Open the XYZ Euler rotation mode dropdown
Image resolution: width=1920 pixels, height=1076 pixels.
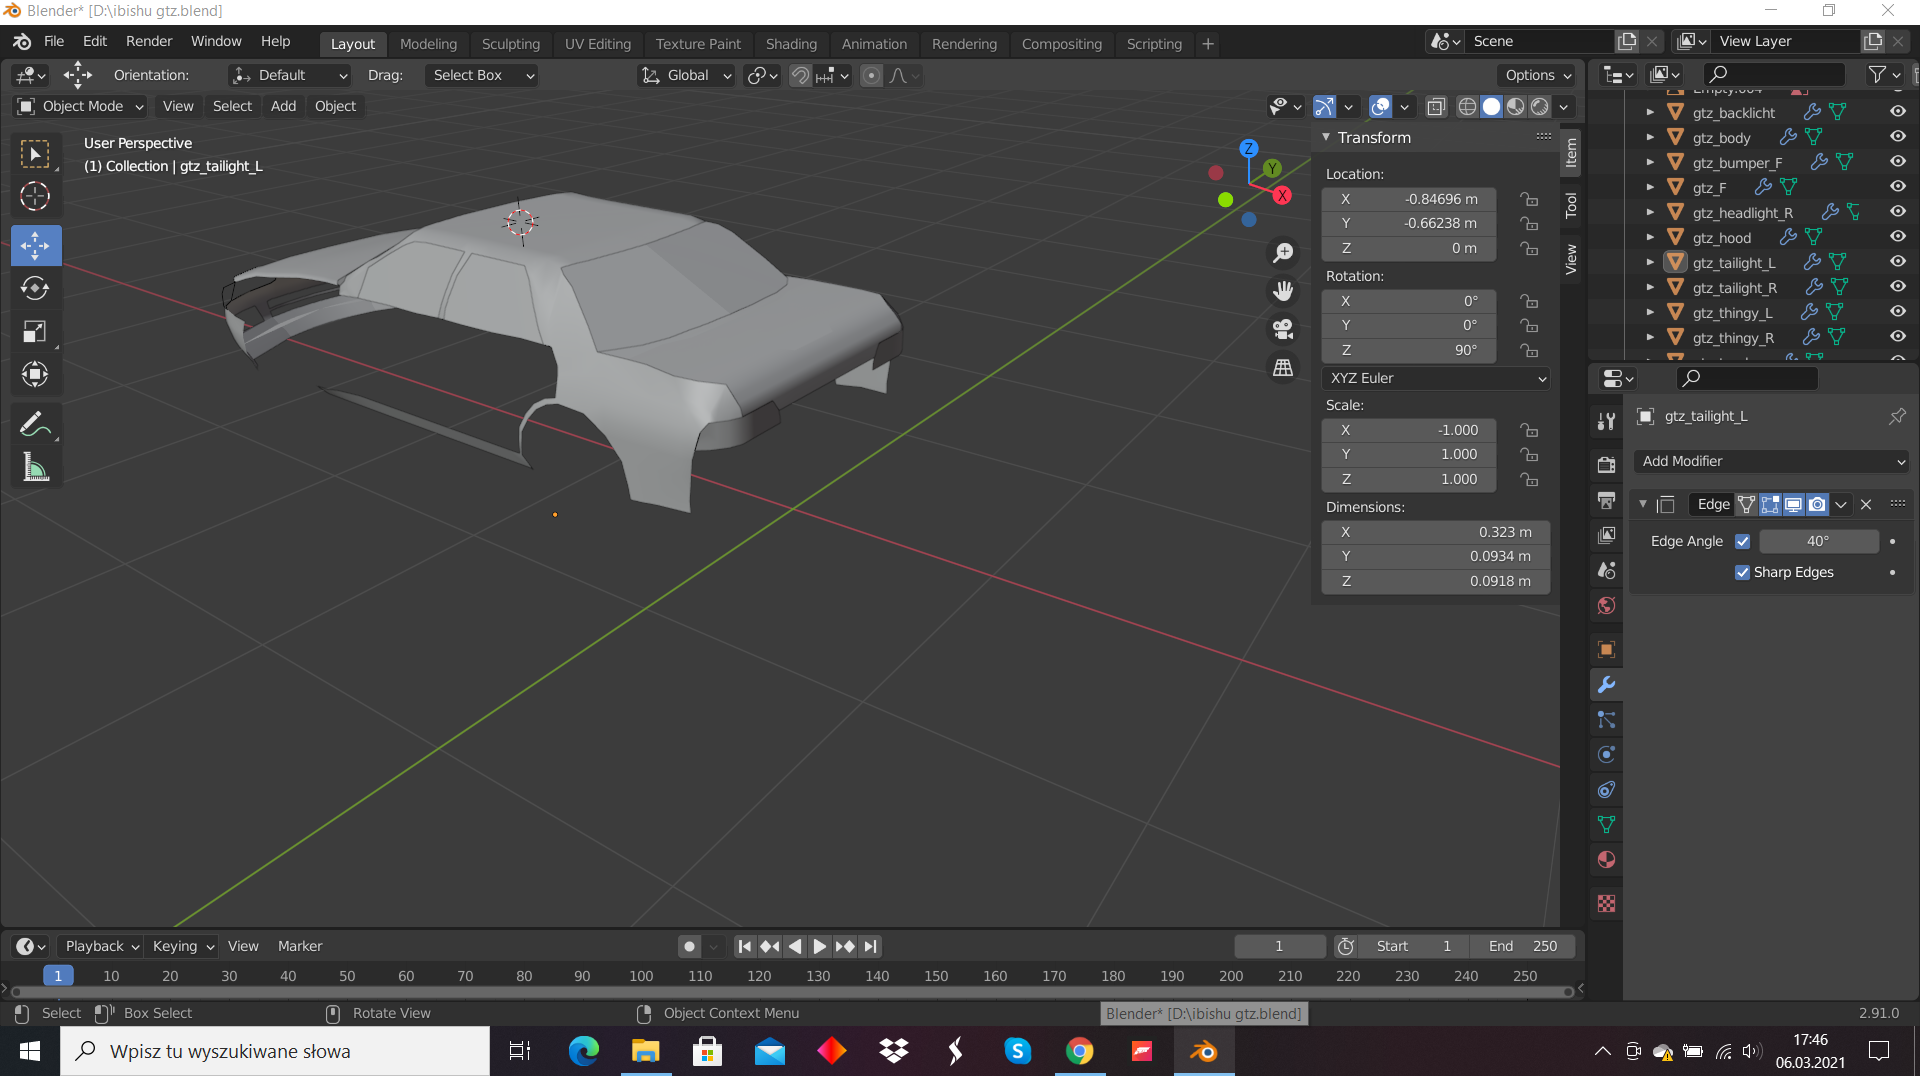[x=1436, y=378]
